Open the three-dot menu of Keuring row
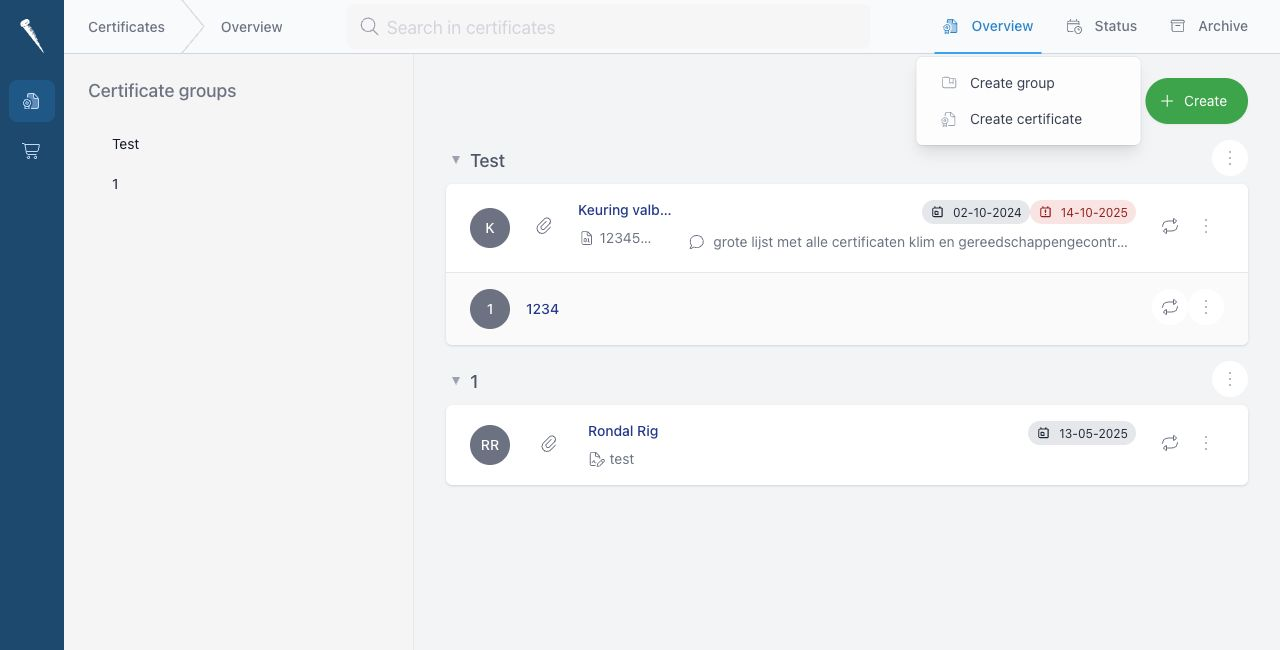1280x650 pixels. click(x=1206, y=226)
